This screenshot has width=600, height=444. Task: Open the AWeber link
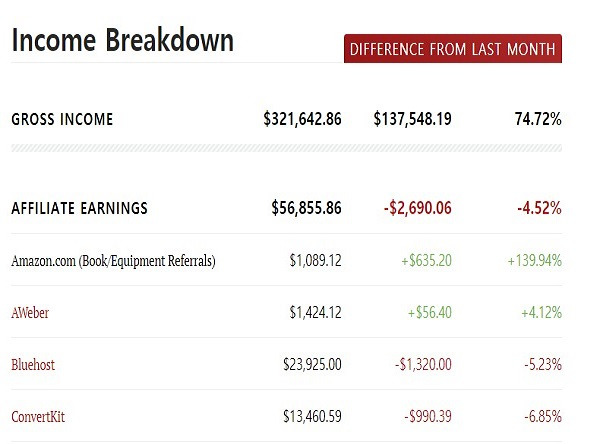[30, 313]
